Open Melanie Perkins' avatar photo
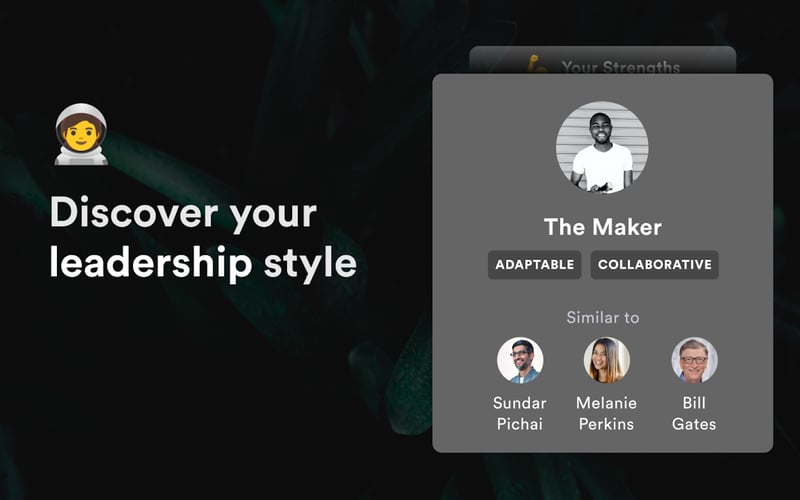The width and height of the screenshot is (800, 500). [x=607, y=360]
